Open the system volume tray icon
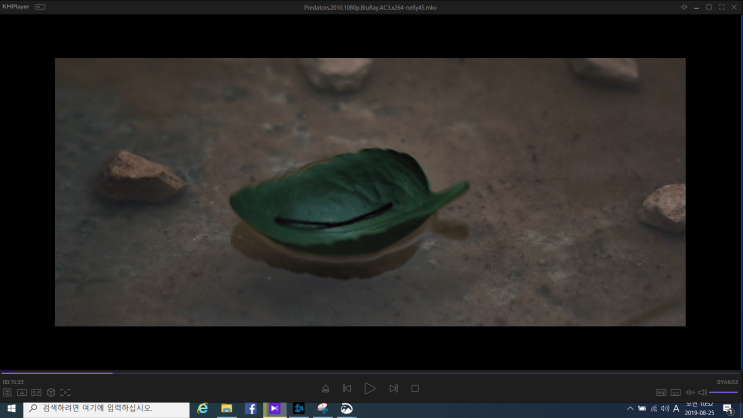 (x=665, y=409)
